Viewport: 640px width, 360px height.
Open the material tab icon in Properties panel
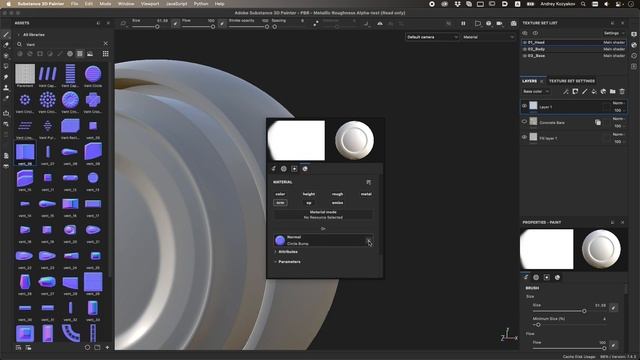click(557, 277)
